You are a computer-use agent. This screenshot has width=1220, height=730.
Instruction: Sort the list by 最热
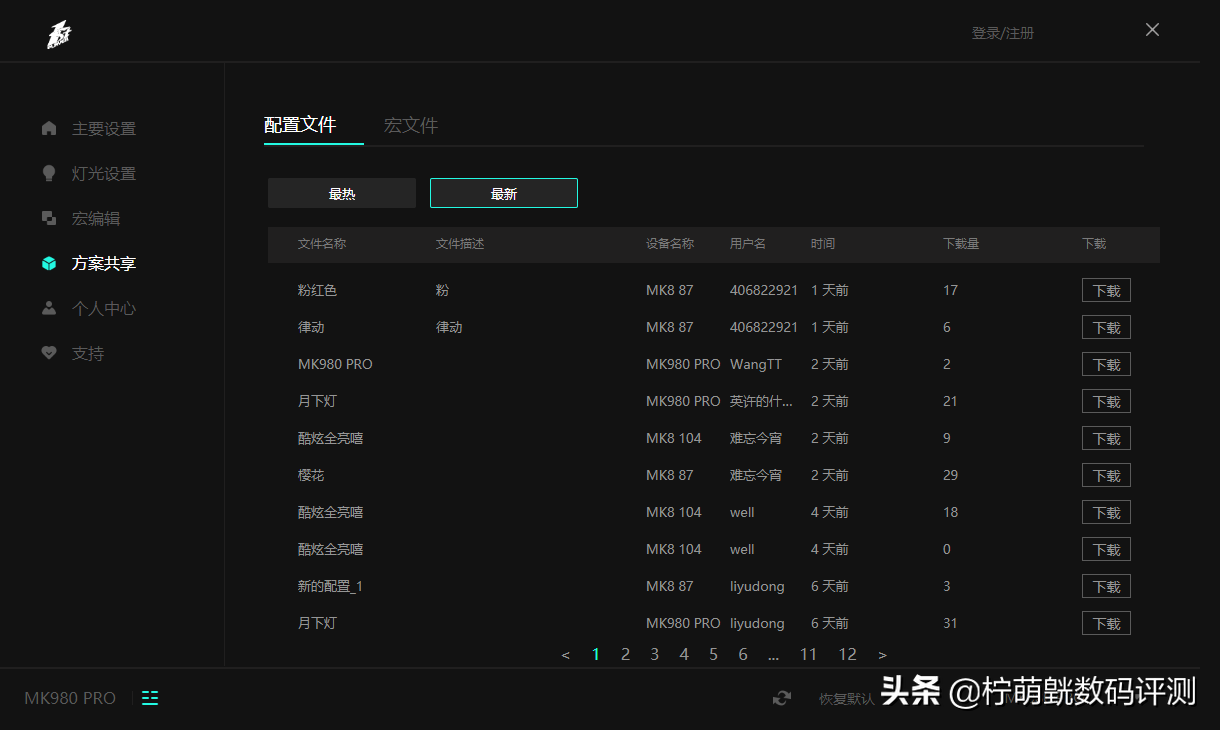tap(342, 194)
